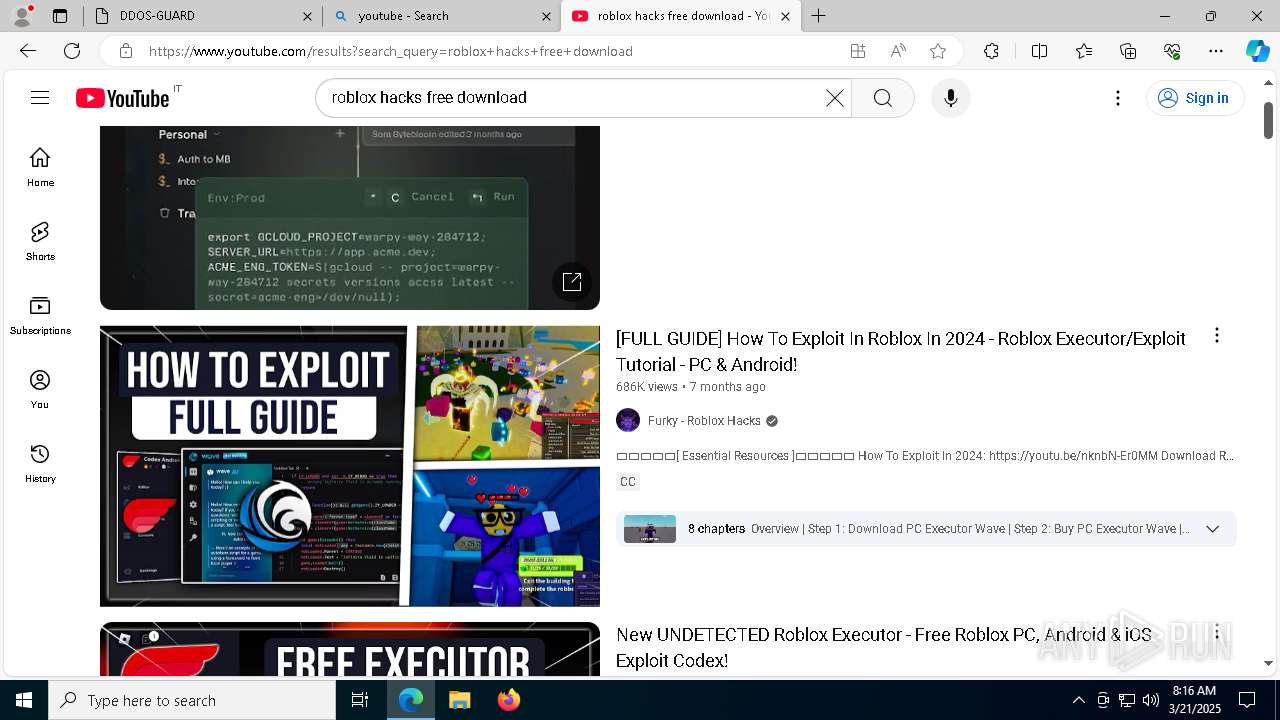Clear the search query with X
Viewport: 1280px width, 720px height.
pyautogui.click(x=834, y=98)
